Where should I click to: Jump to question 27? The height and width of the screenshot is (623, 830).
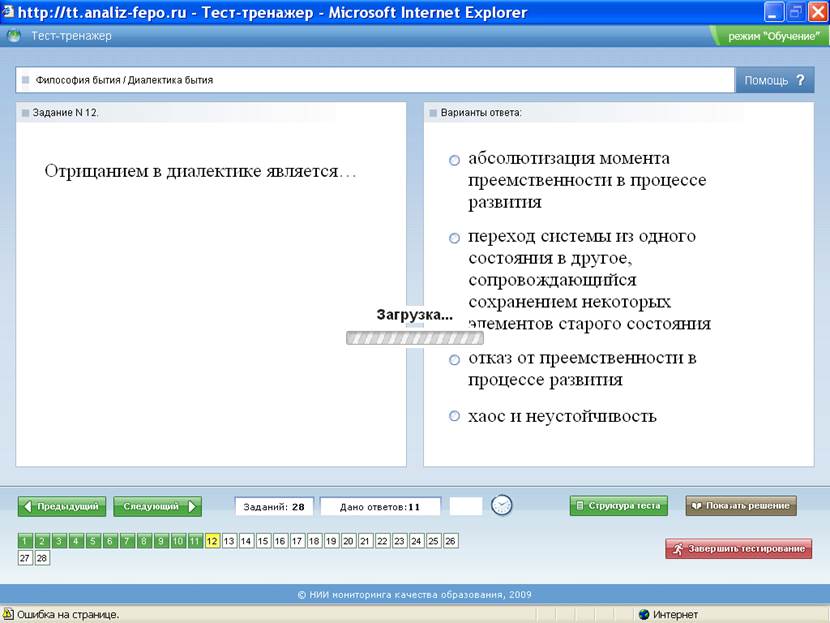coord(25,558)
